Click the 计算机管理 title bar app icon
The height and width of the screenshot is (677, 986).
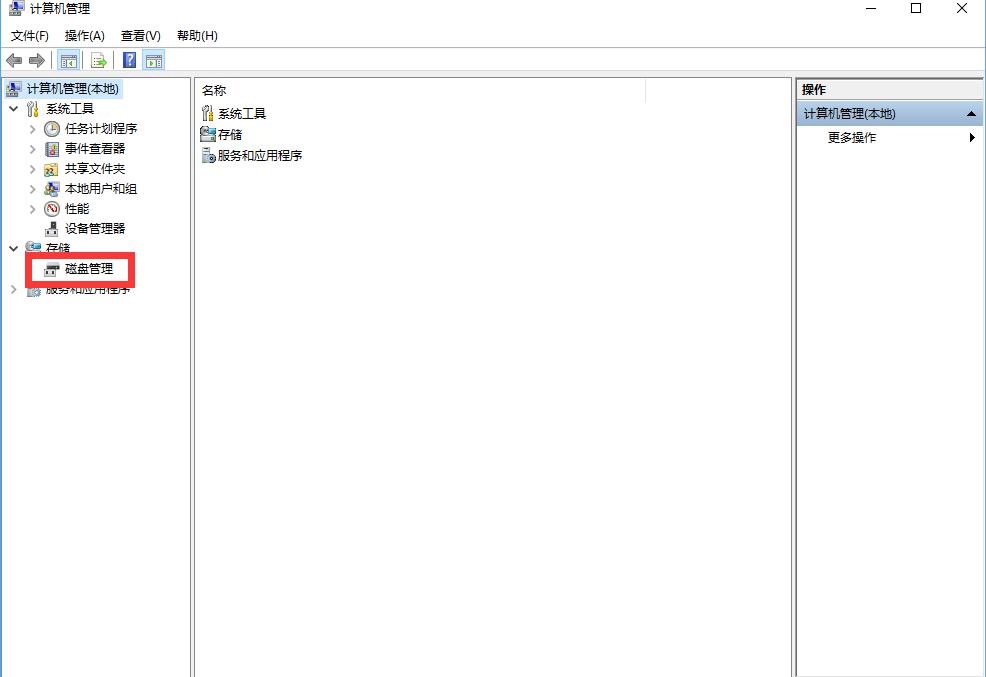point(16,9)
